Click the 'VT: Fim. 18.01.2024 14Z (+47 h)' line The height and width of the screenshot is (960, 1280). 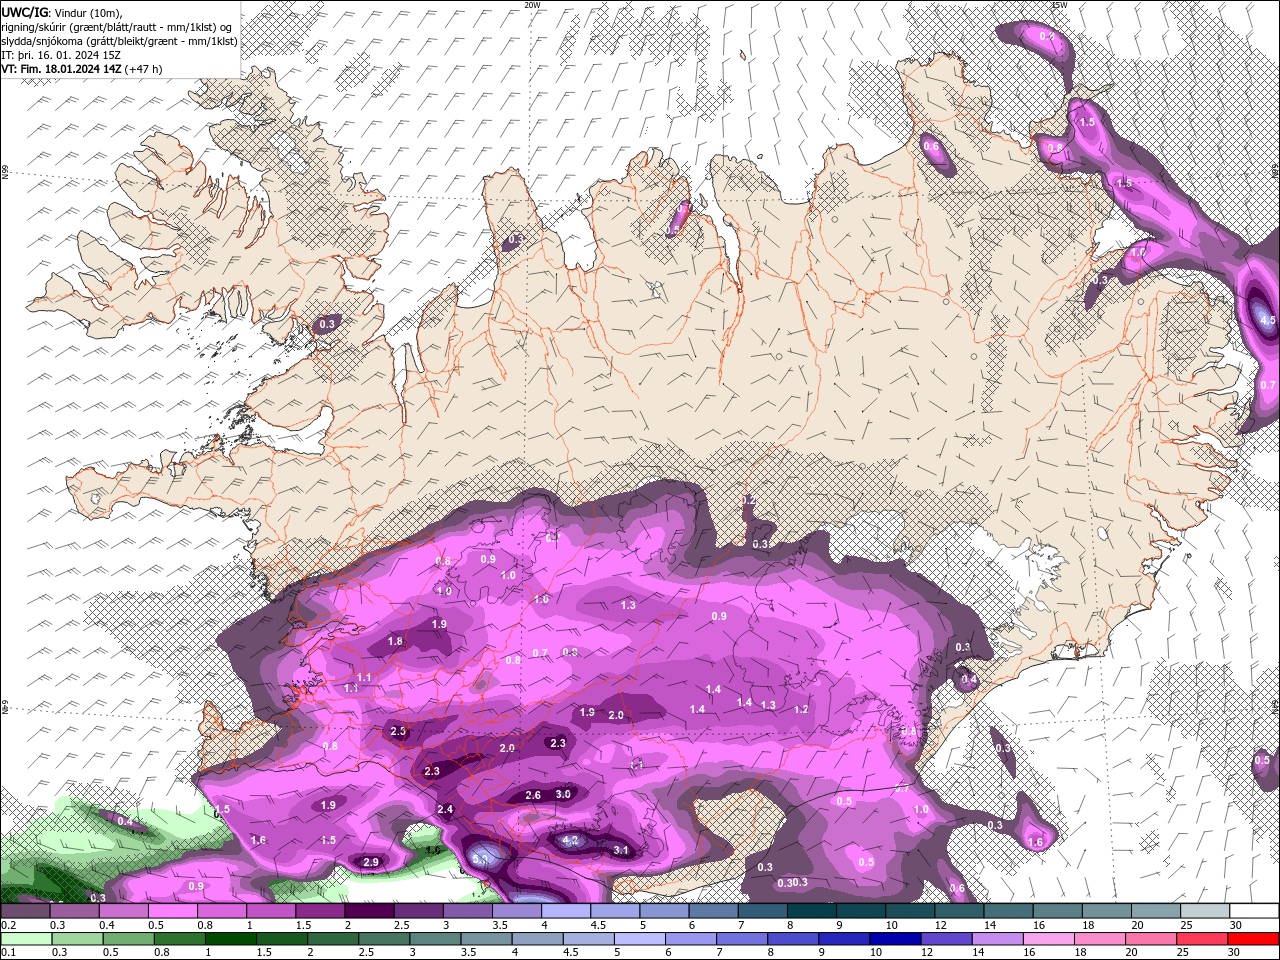coord(82,69)
